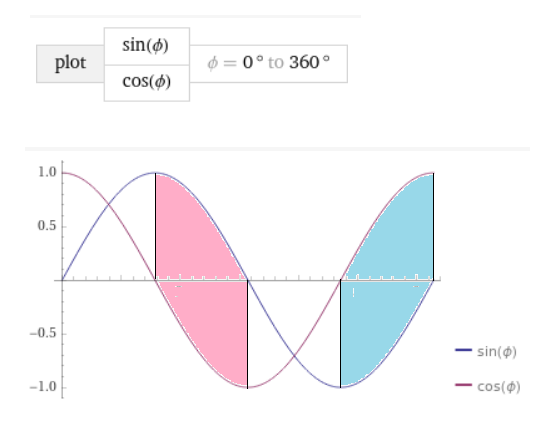Screen dimensions: 538x426
Task: Click the 0.5 y-axis tick label
Action: 47,226
